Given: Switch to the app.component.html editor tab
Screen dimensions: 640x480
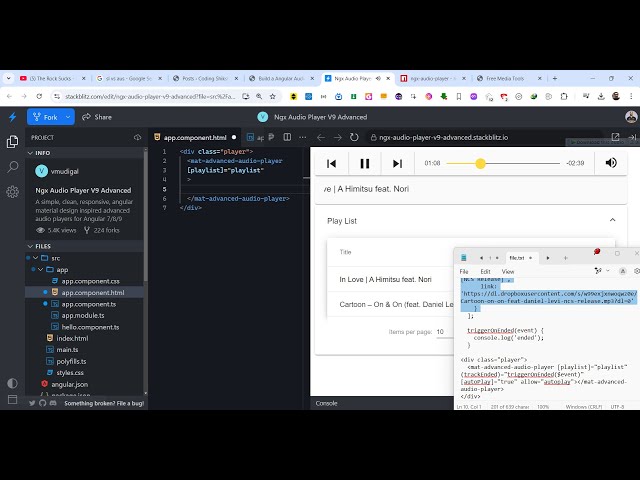Looking at the screenshot, I should pyautogui.click(x=194, y=137).
